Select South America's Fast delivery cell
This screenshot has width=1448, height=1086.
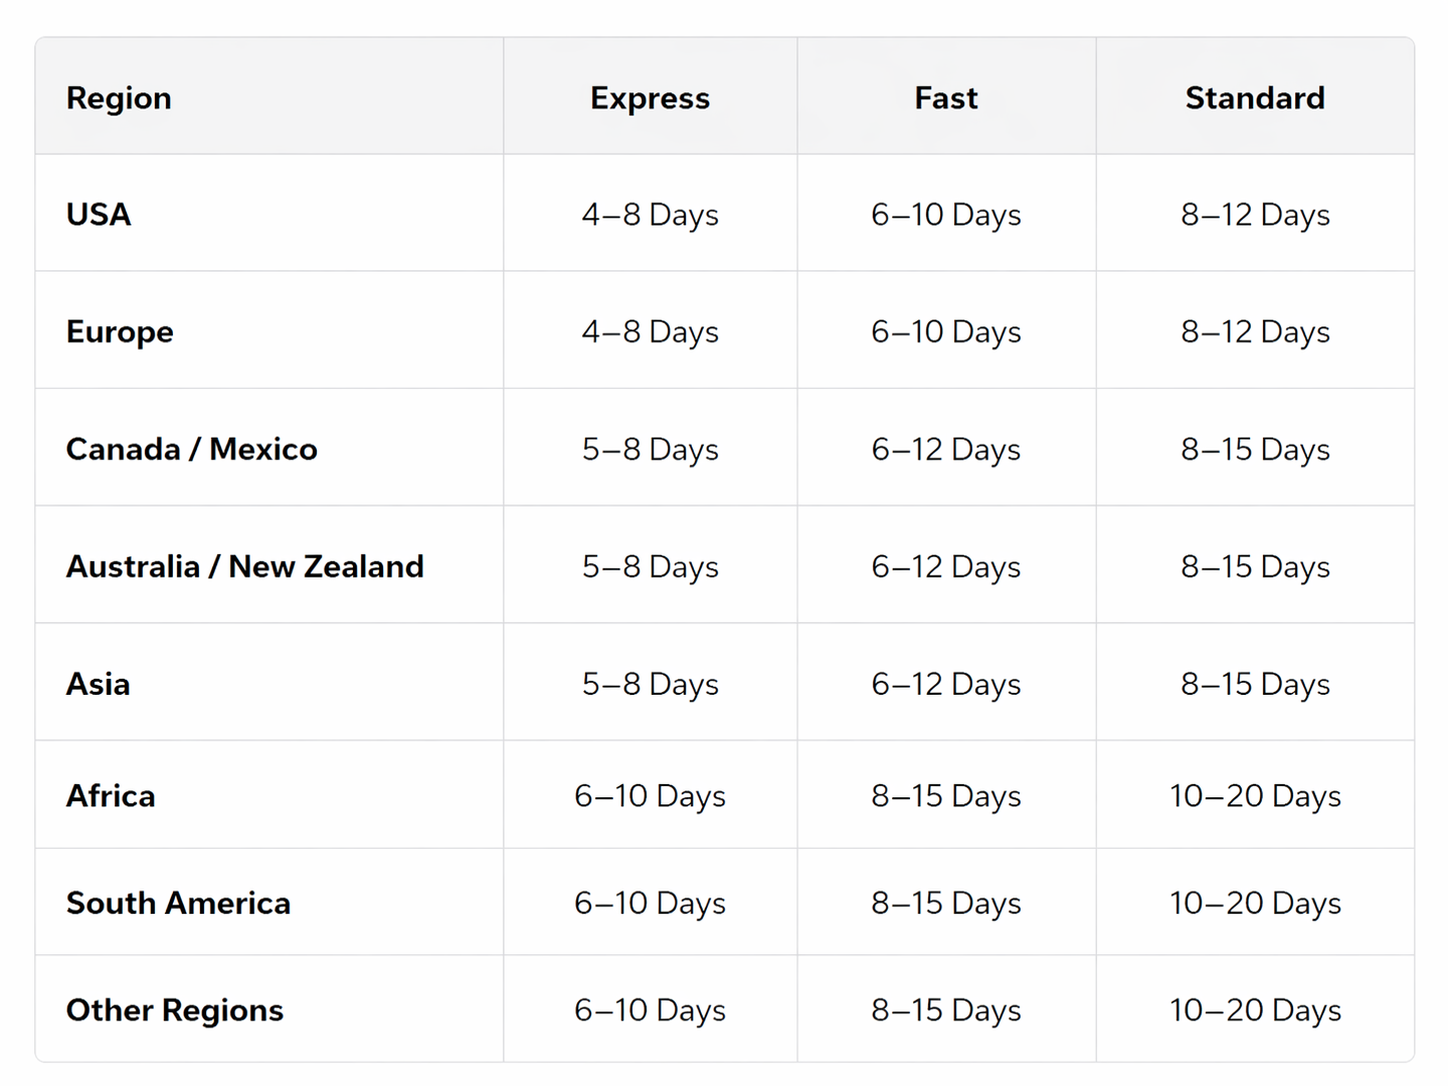click(x=946, y=903)
